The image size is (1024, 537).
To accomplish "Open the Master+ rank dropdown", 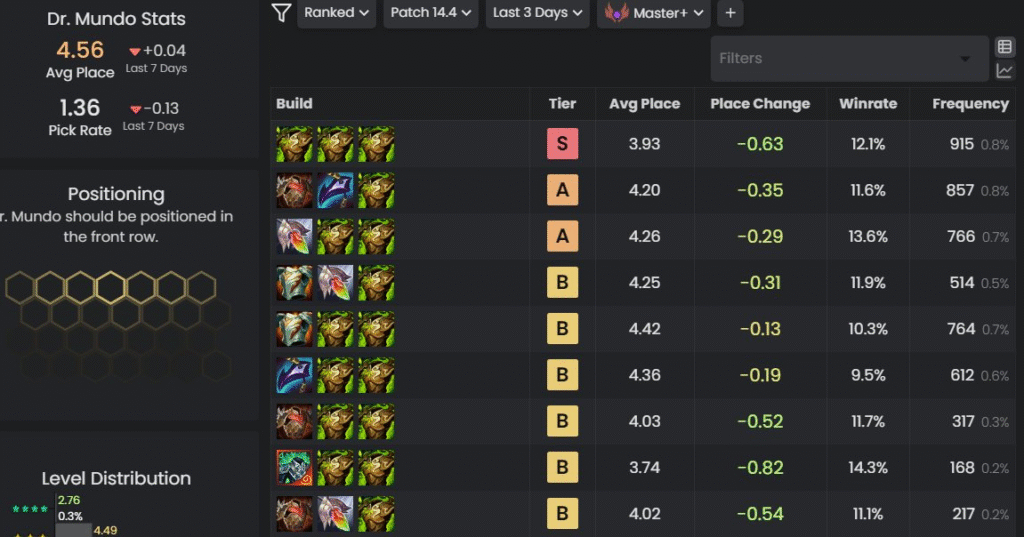I will click(654, 12).
